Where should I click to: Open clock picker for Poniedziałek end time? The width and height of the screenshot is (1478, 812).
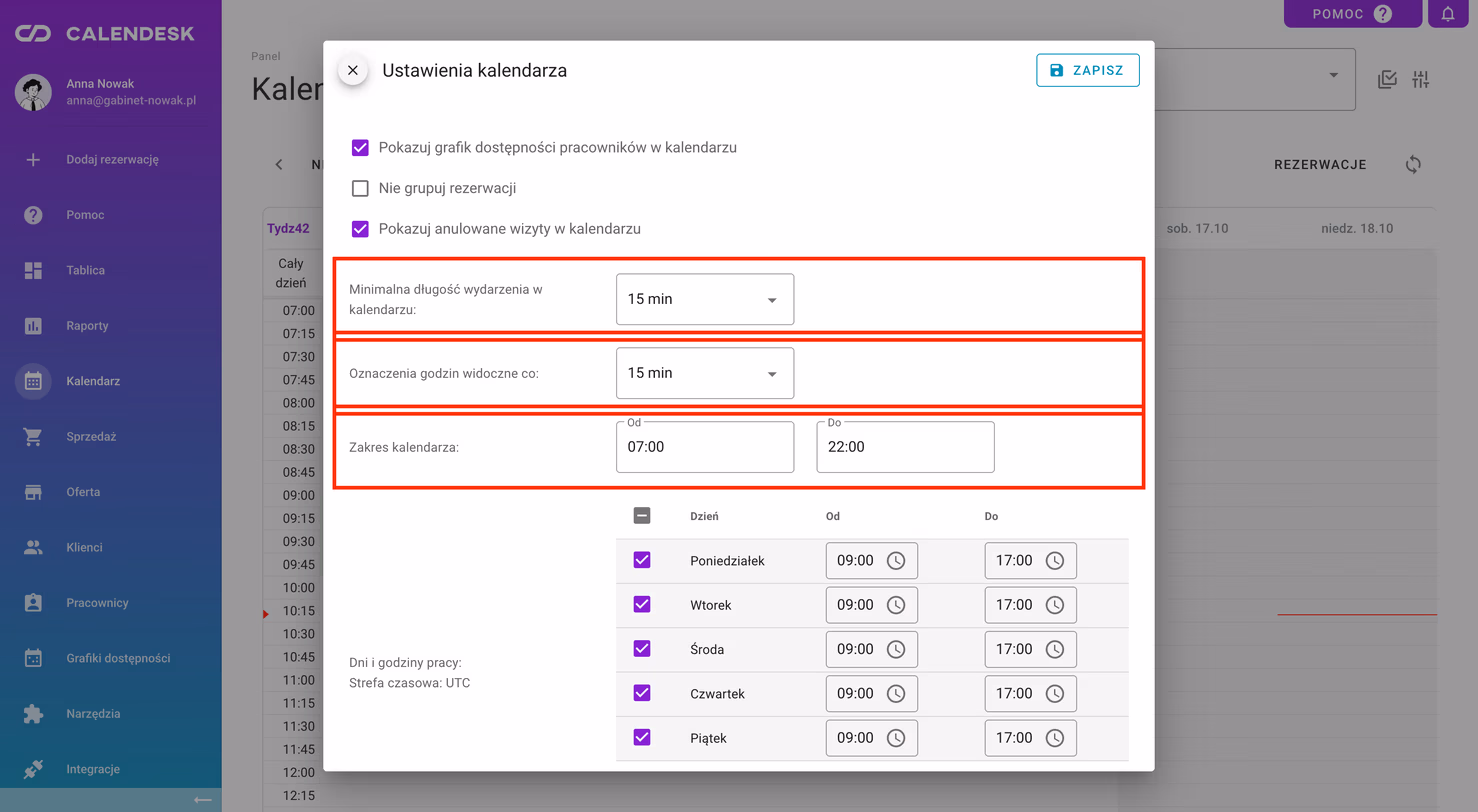[x=1055, y=561]
